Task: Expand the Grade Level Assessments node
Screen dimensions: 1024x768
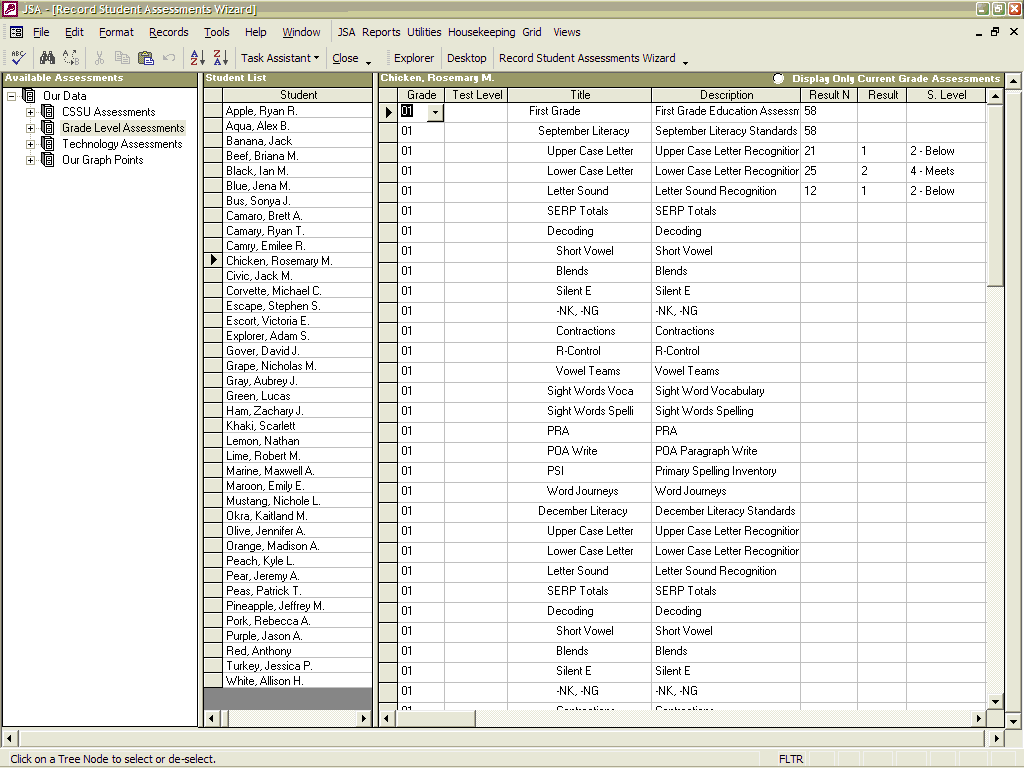Action: 30,128
